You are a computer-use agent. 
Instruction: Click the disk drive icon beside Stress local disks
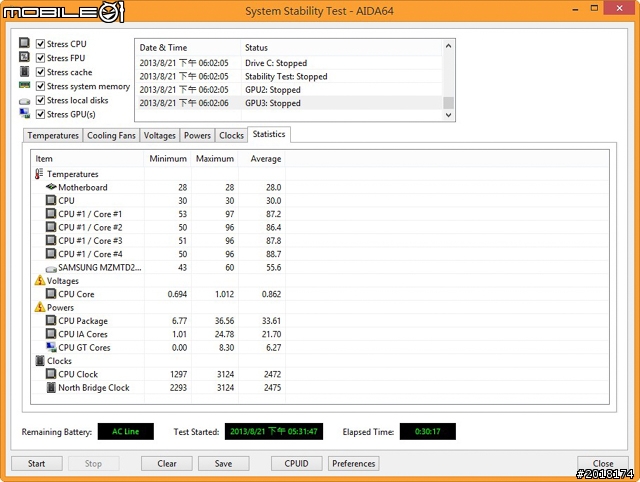24,101
